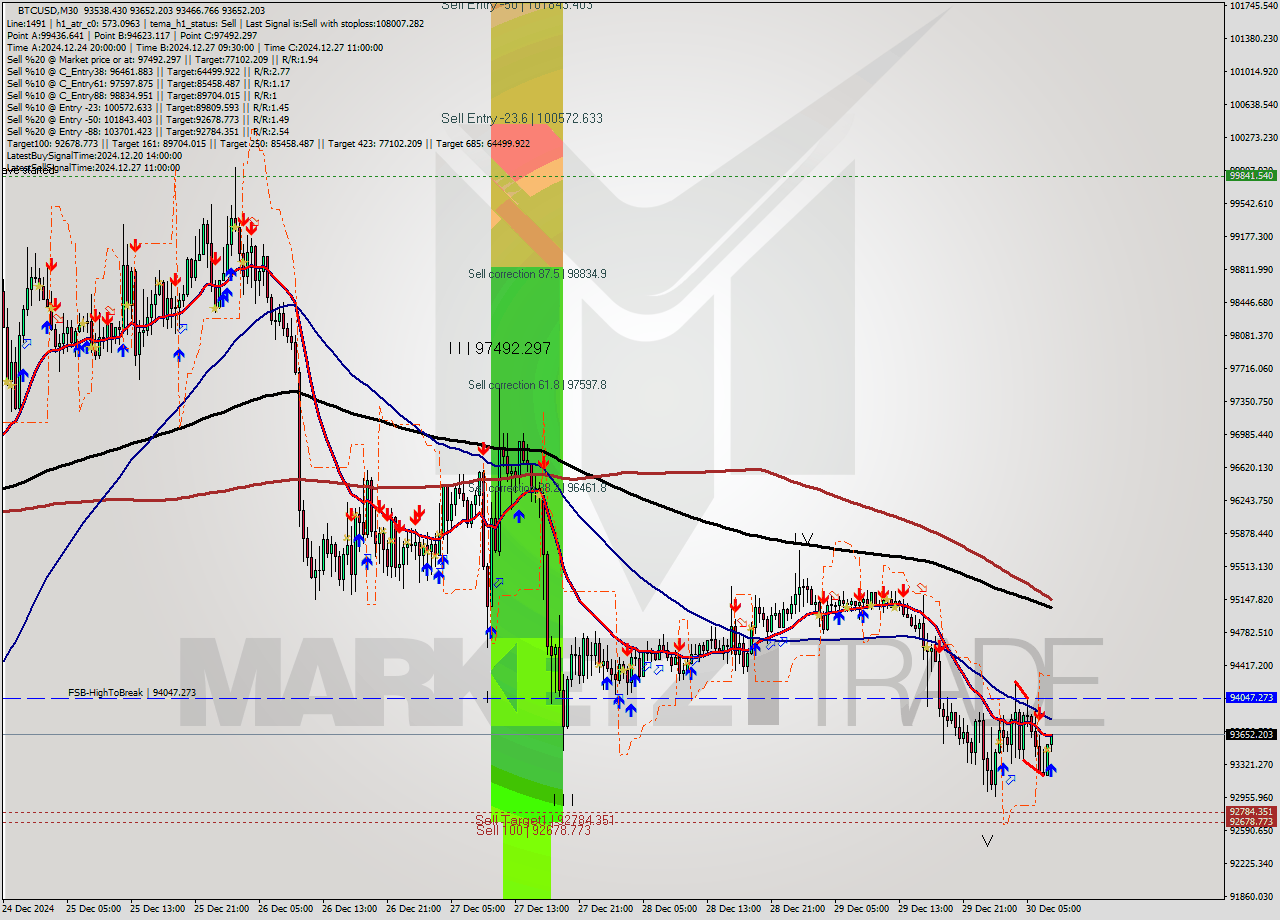Image resolution: width=1280 pixels, height=920 pixels.
Task: Click the BTCUSD,M30 chart title text
Action: coord(48,10)
